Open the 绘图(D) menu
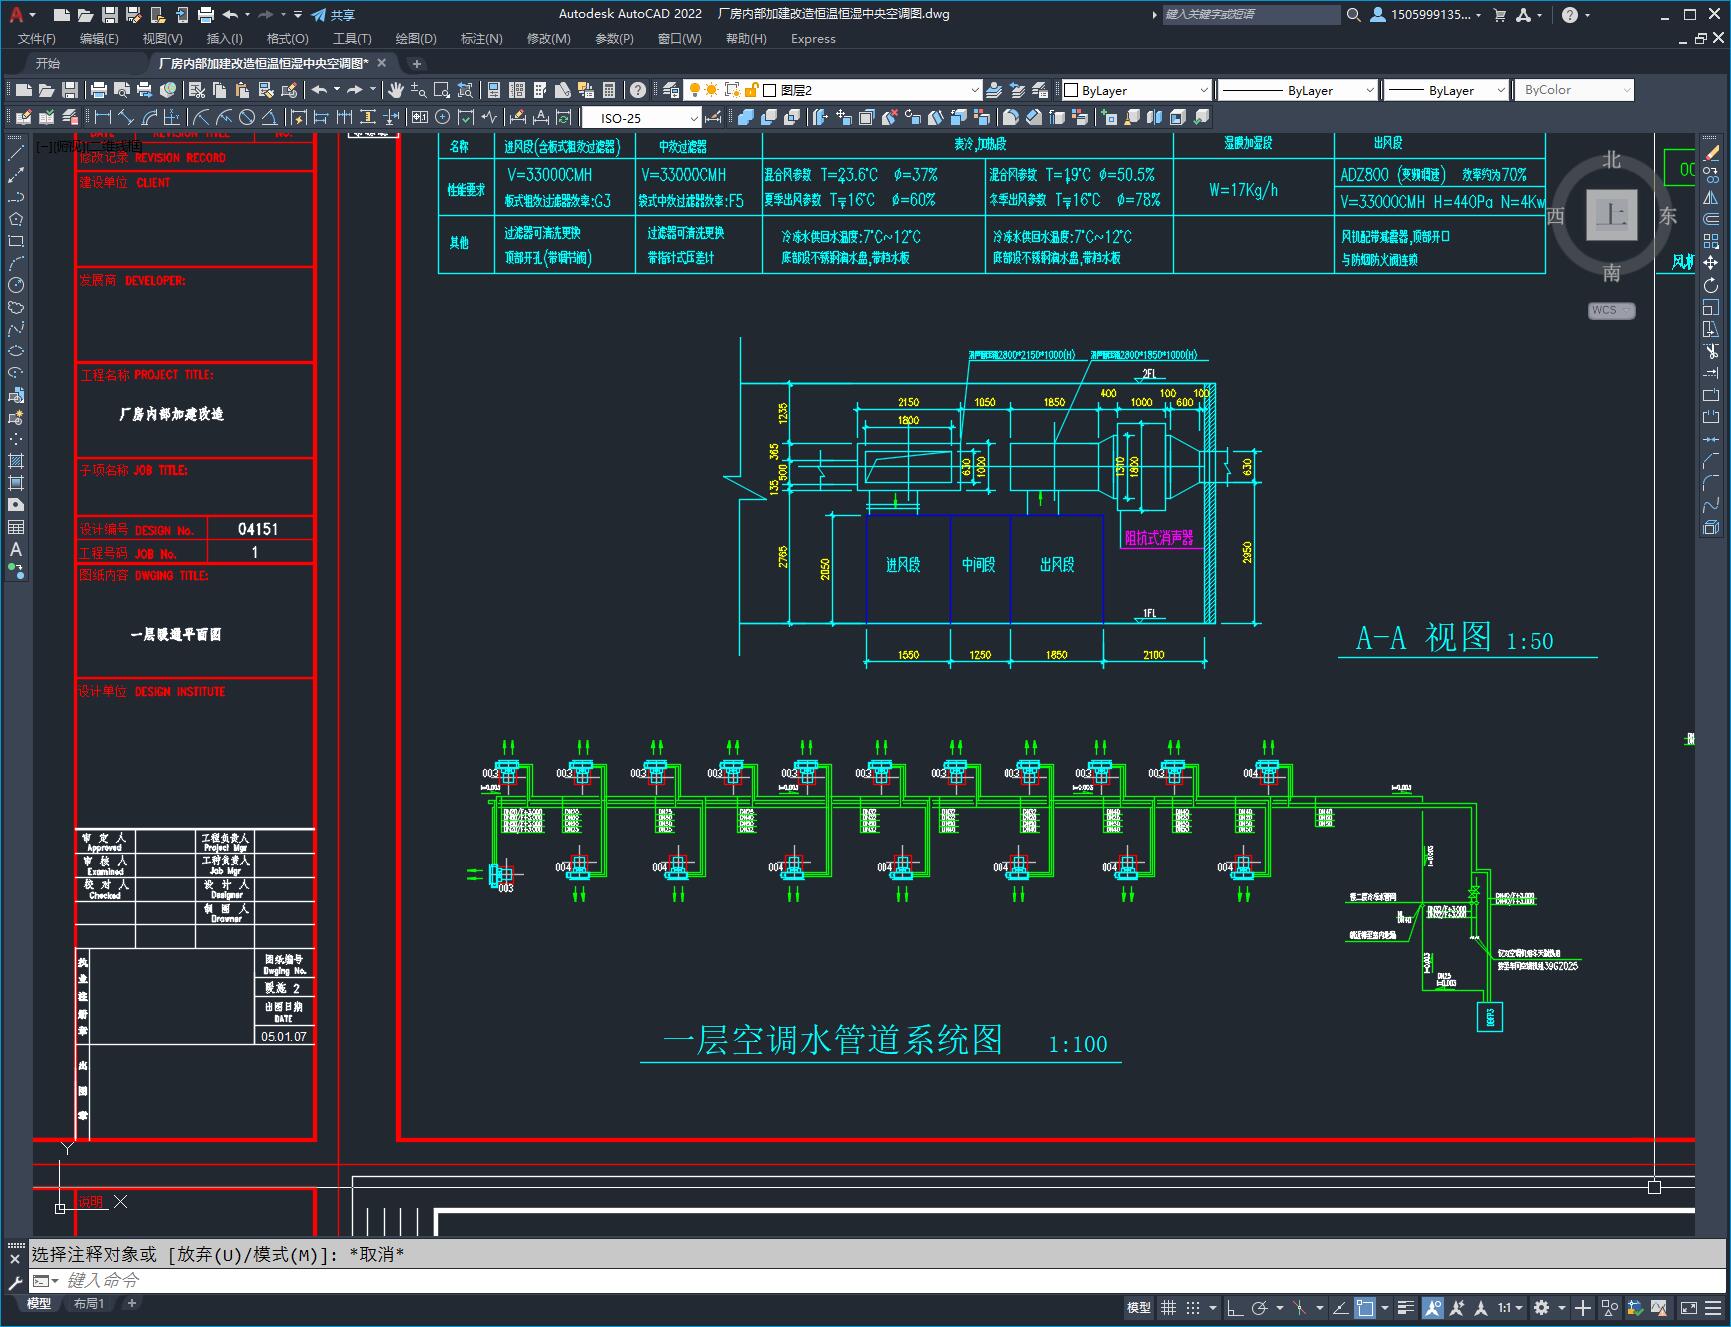 (x=416, y=39)
